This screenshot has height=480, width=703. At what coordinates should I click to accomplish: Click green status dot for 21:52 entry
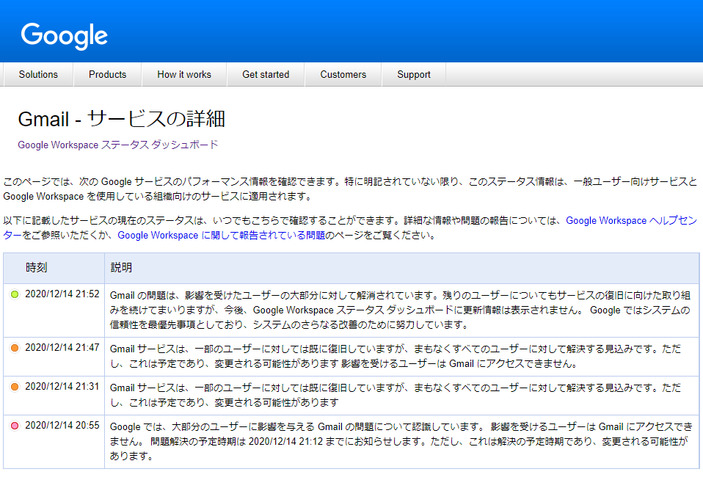tap(14, 294)
